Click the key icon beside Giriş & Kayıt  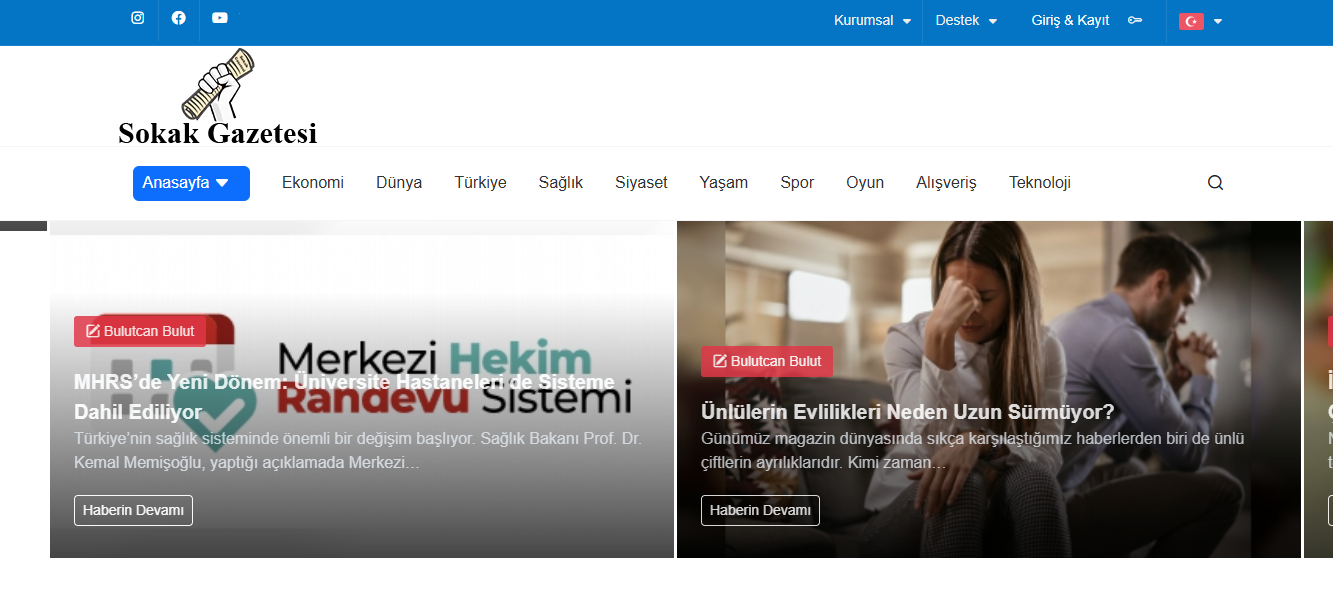[x=1134, y=19]
